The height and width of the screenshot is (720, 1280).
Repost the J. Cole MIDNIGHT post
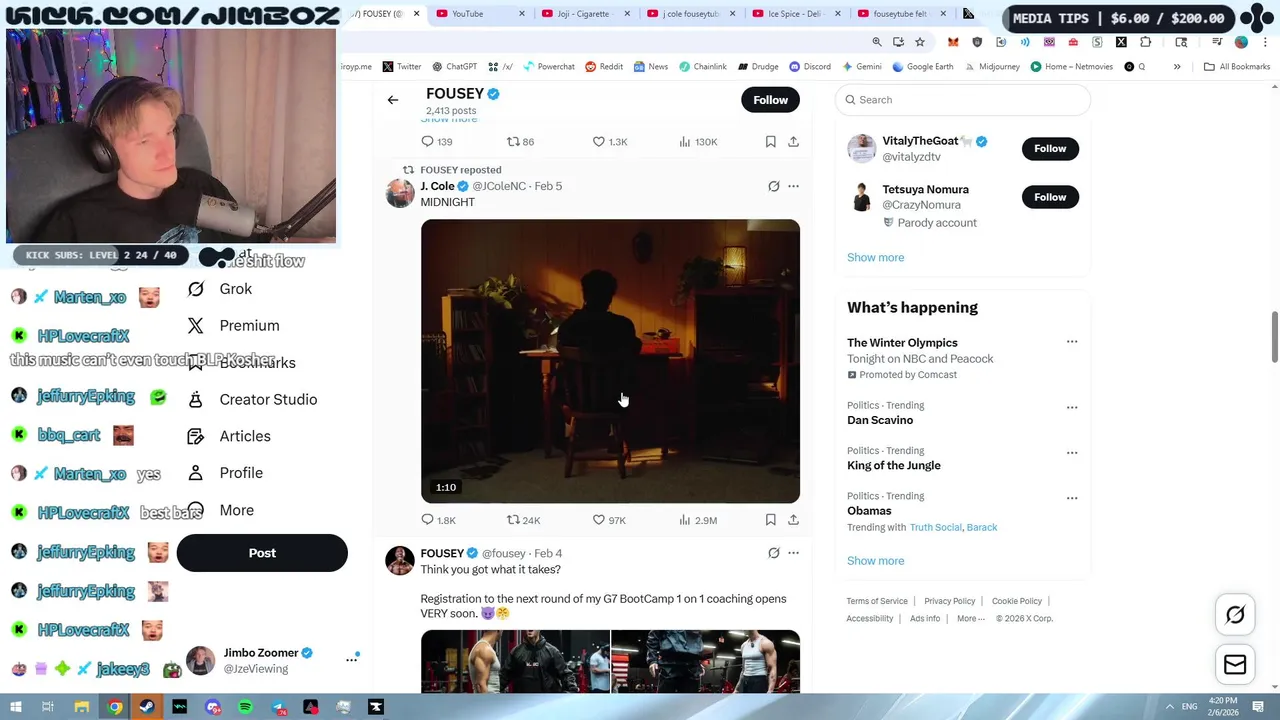pyautogui.click(x=513, y=520)
